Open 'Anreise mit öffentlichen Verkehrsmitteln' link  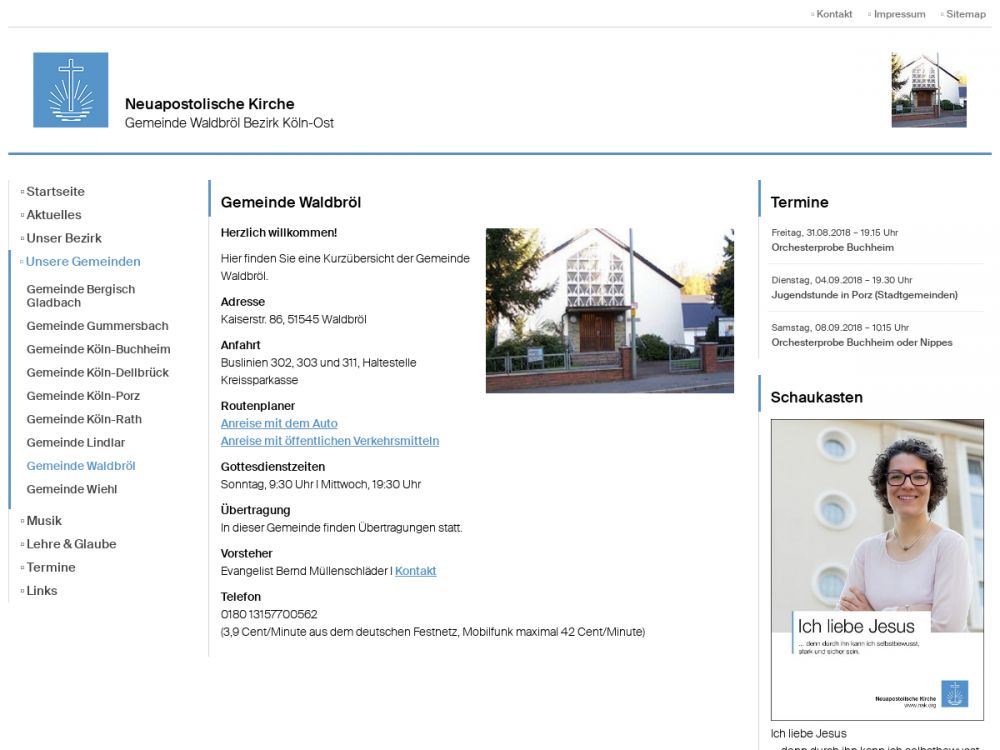(x=329, y=441)
